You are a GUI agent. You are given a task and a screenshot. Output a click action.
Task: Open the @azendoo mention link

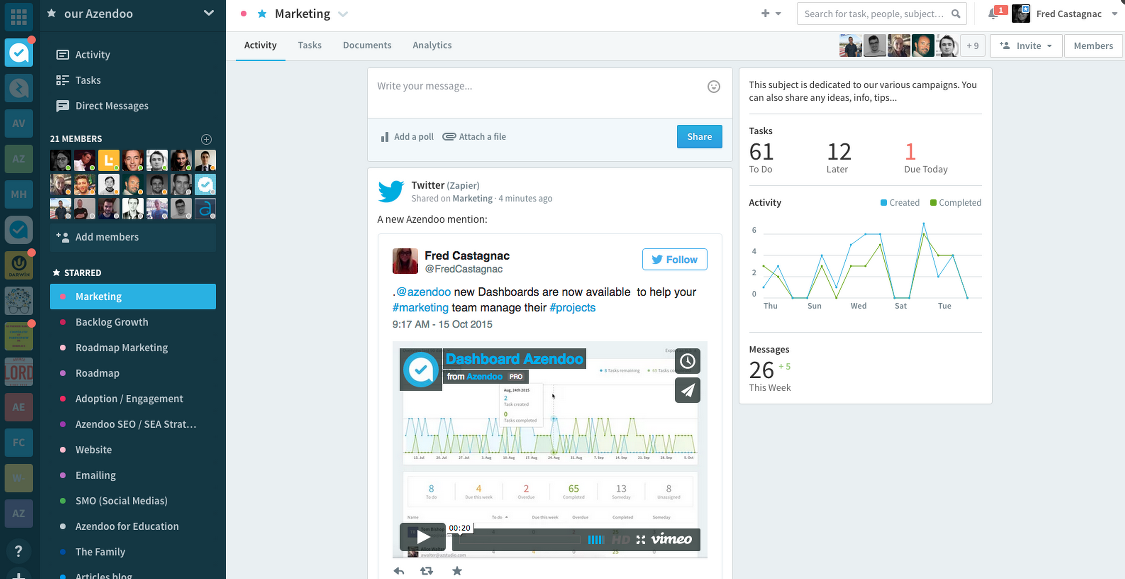point(422,293)
